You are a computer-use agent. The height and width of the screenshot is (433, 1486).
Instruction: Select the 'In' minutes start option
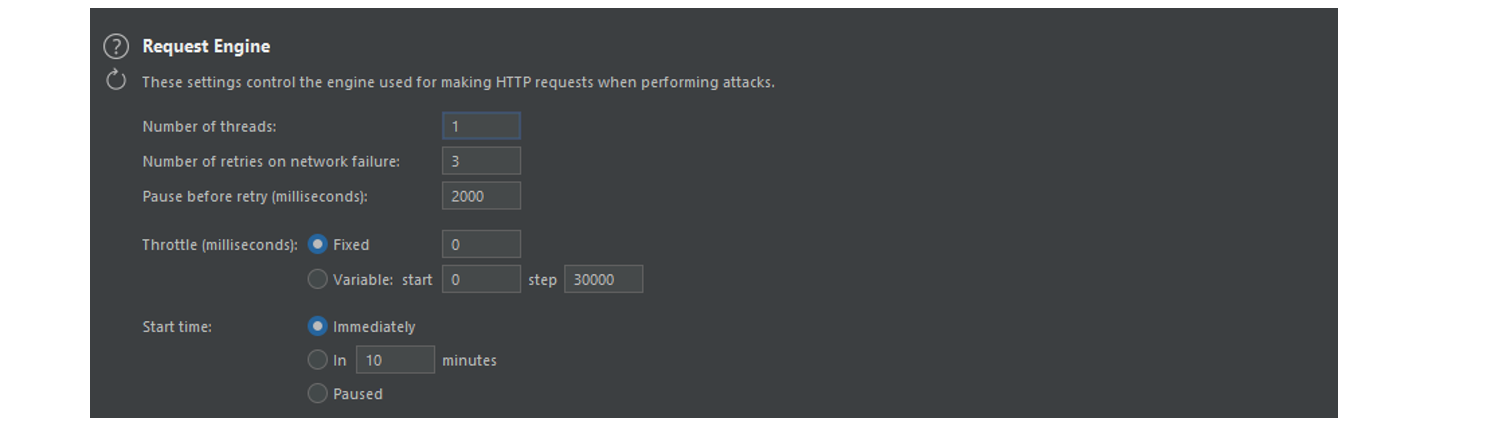pyautogui.click(x=318, y=360)
